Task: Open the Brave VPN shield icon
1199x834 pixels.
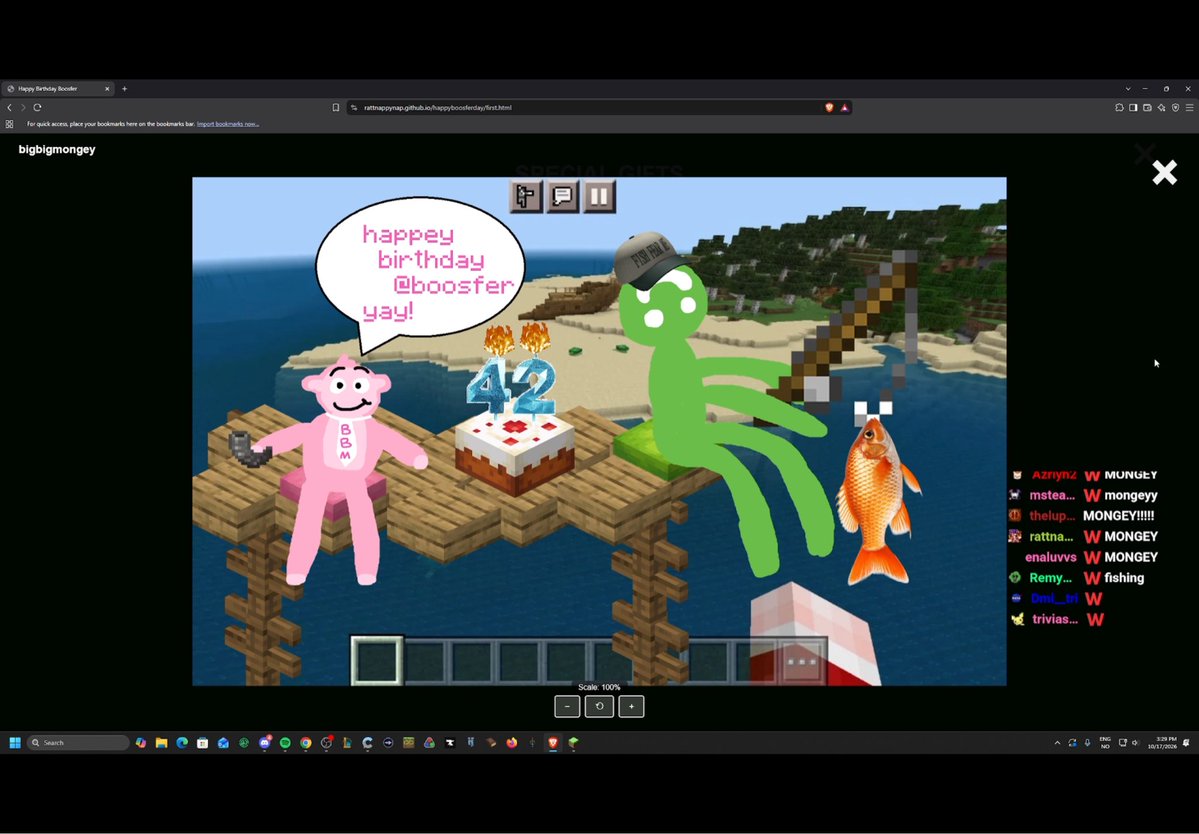Action: coord(1175,108)
